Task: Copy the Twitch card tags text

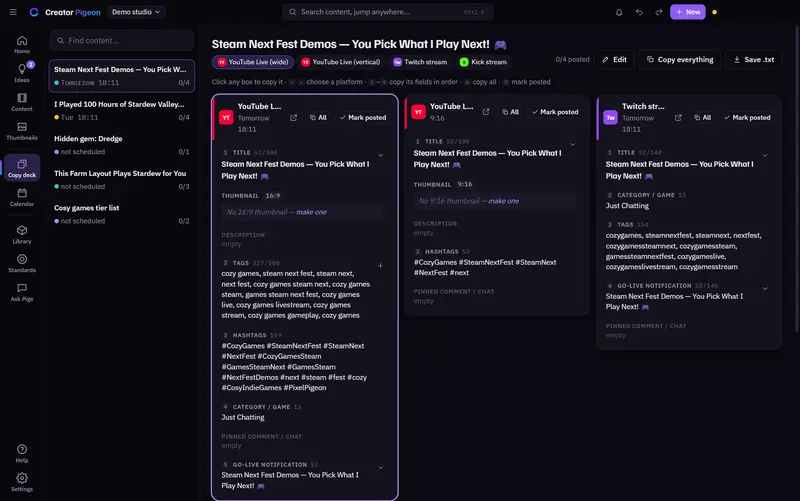Action: click(684, 251)
